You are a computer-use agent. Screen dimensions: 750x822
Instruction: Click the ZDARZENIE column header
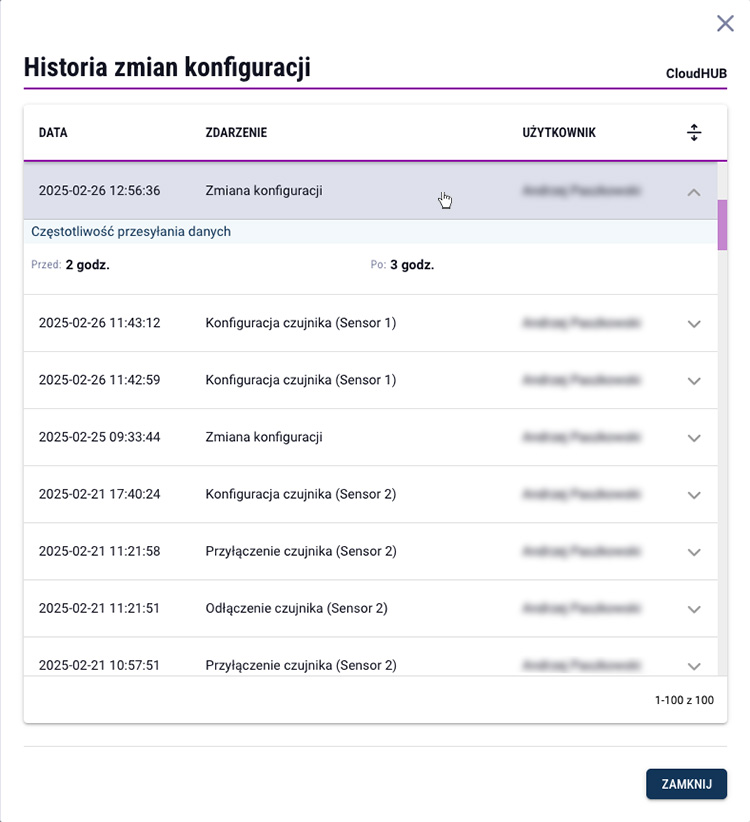click(236, 133)
